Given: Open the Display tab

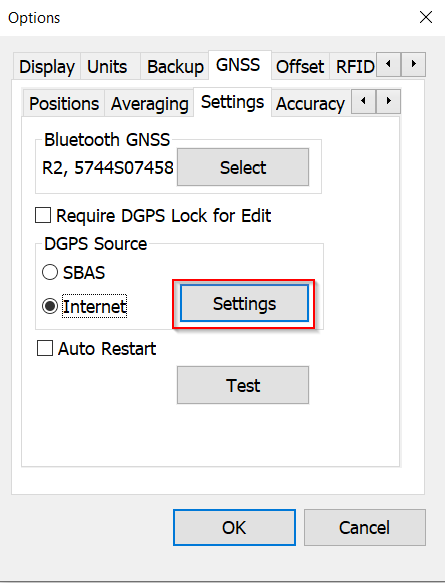Looking at the screenshot, I should (x=47, y=67).
